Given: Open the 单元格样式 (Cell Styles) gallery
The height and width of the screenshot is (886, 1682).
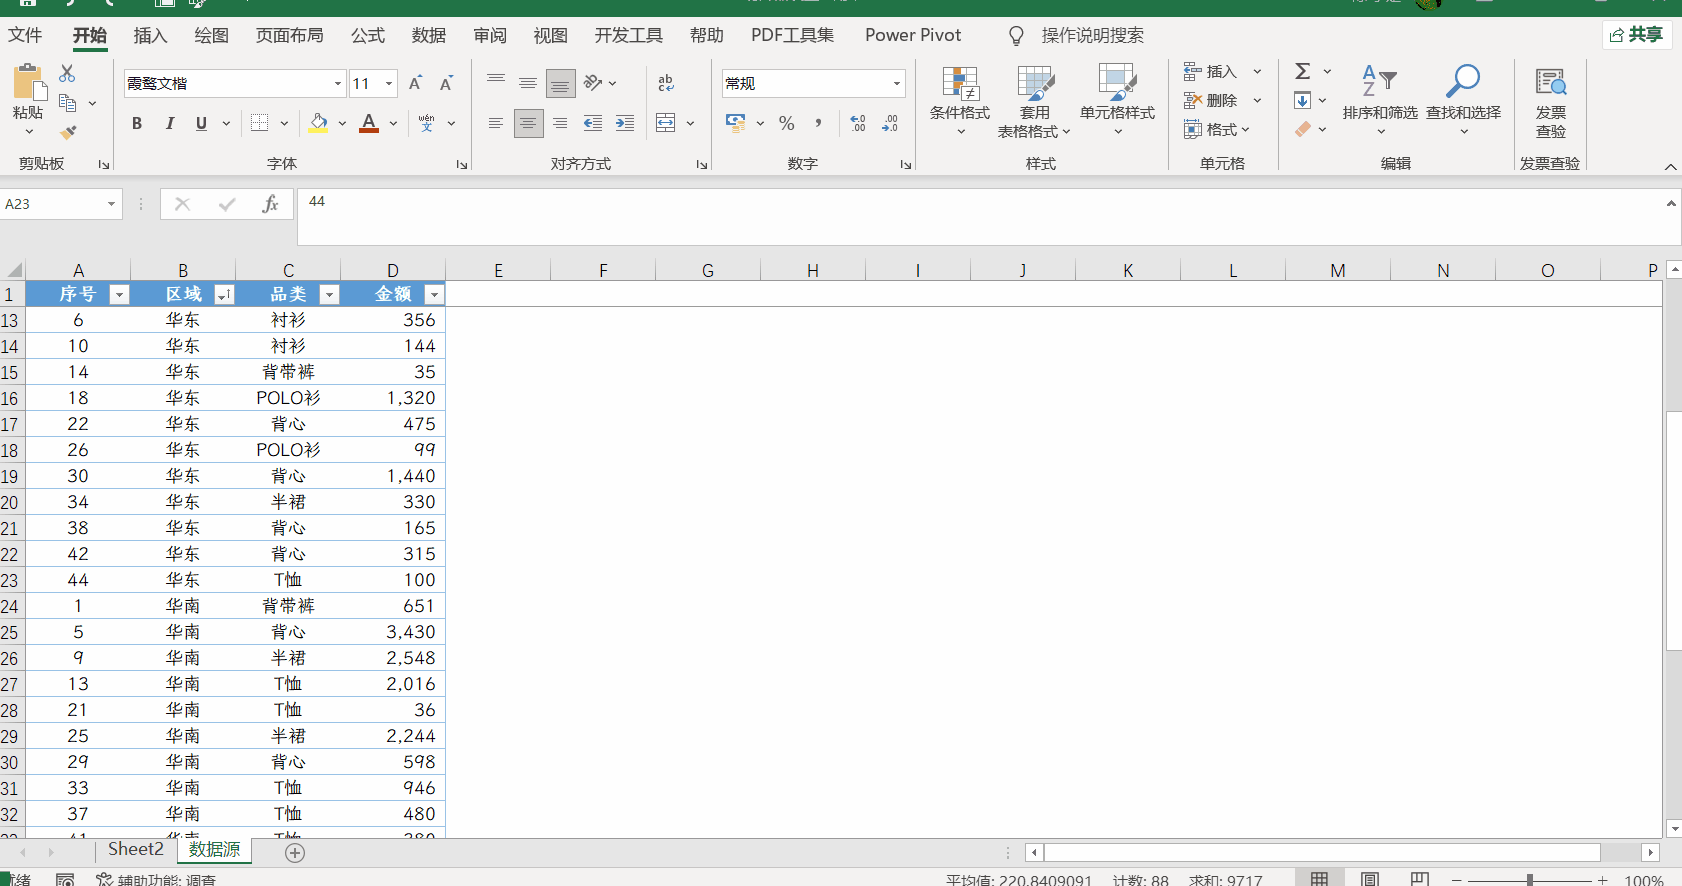Looking at the screenshot, I should click(1117, 101).
